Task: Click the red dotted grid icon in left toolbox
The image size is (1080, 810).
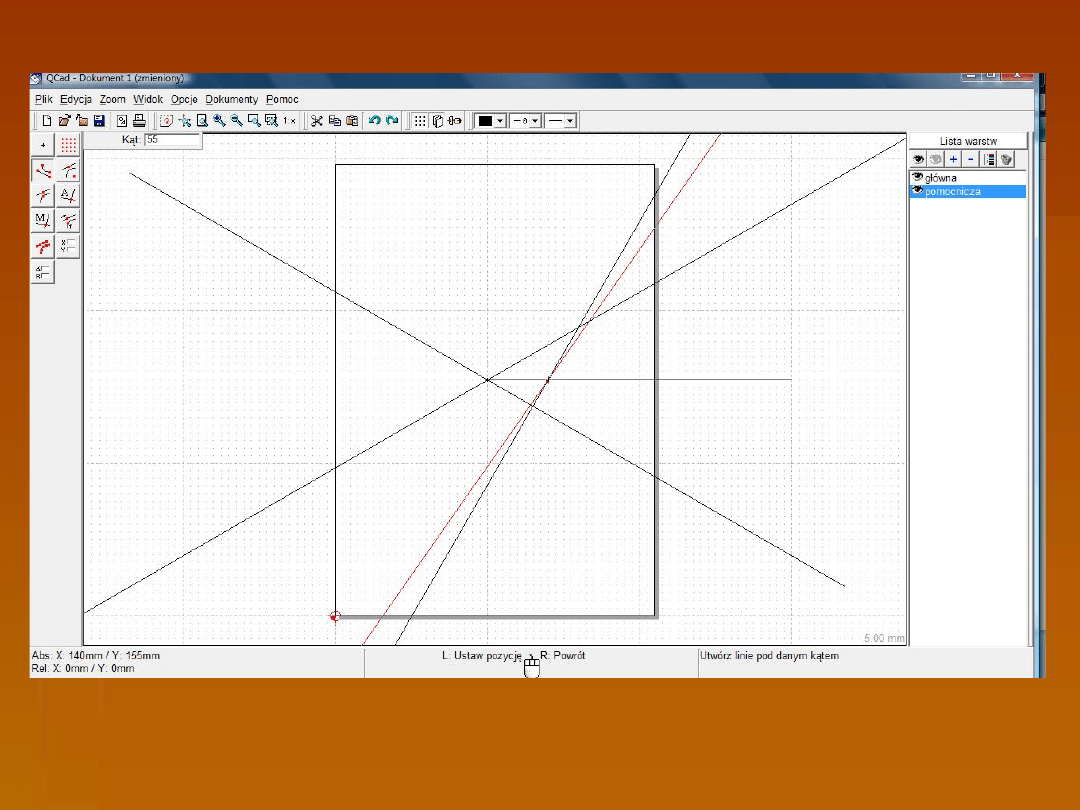Action: (x=68, y=146)
